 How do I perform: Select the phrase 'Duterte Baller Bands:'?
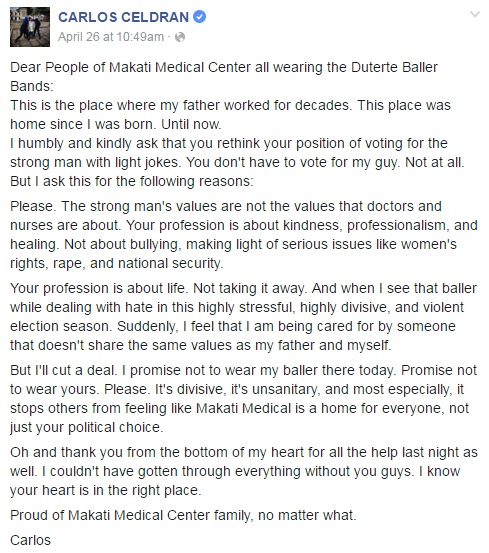tap(224, 77)
